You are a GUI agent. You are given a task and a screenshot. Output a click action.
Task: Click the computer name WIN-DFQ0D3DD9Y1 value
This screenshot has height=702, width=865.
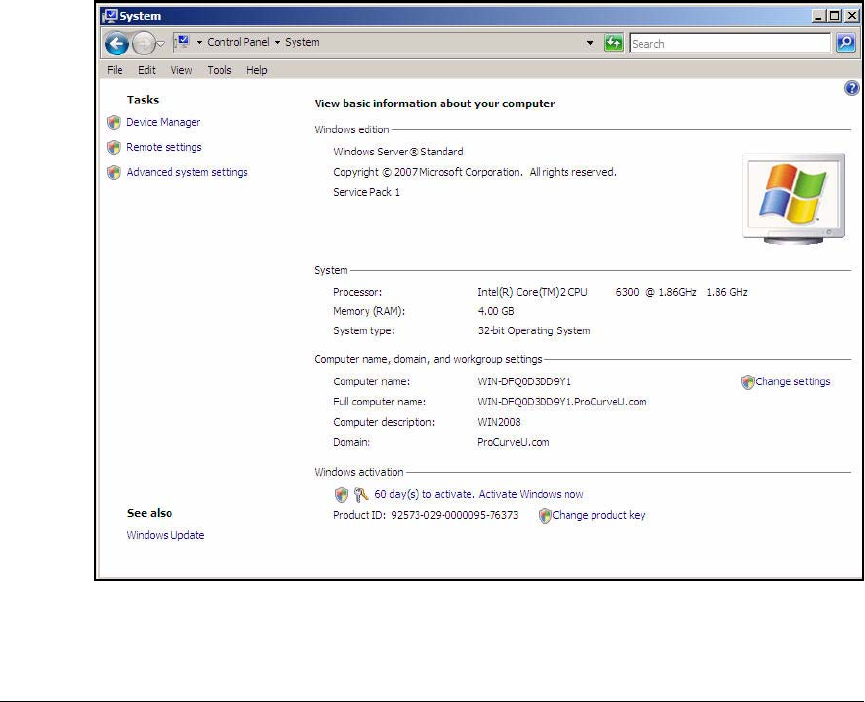524,382
